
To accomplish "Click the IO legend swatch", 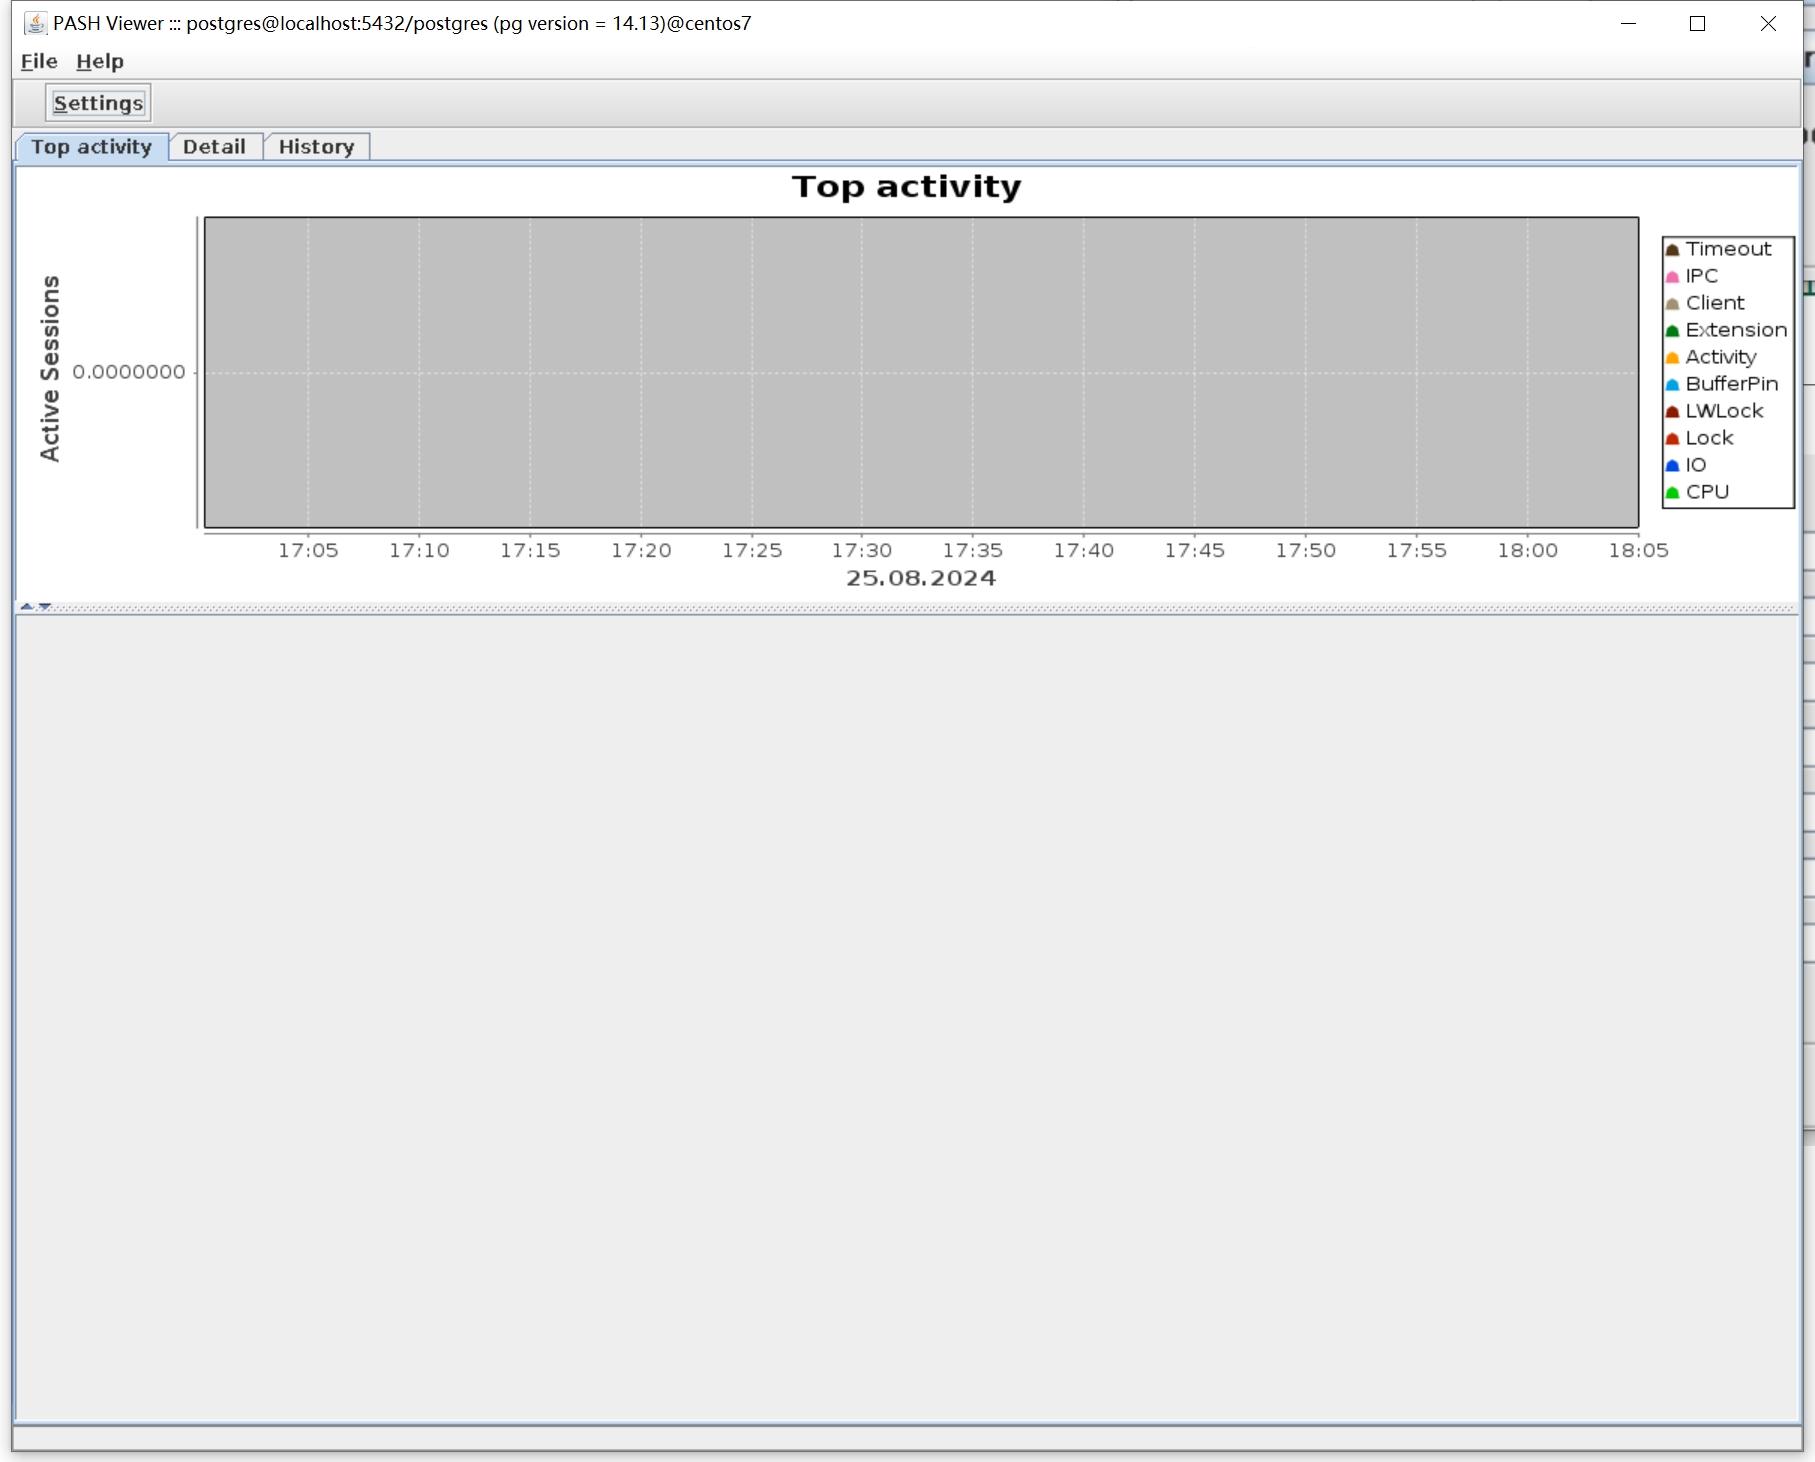I will pos(1672,466).
